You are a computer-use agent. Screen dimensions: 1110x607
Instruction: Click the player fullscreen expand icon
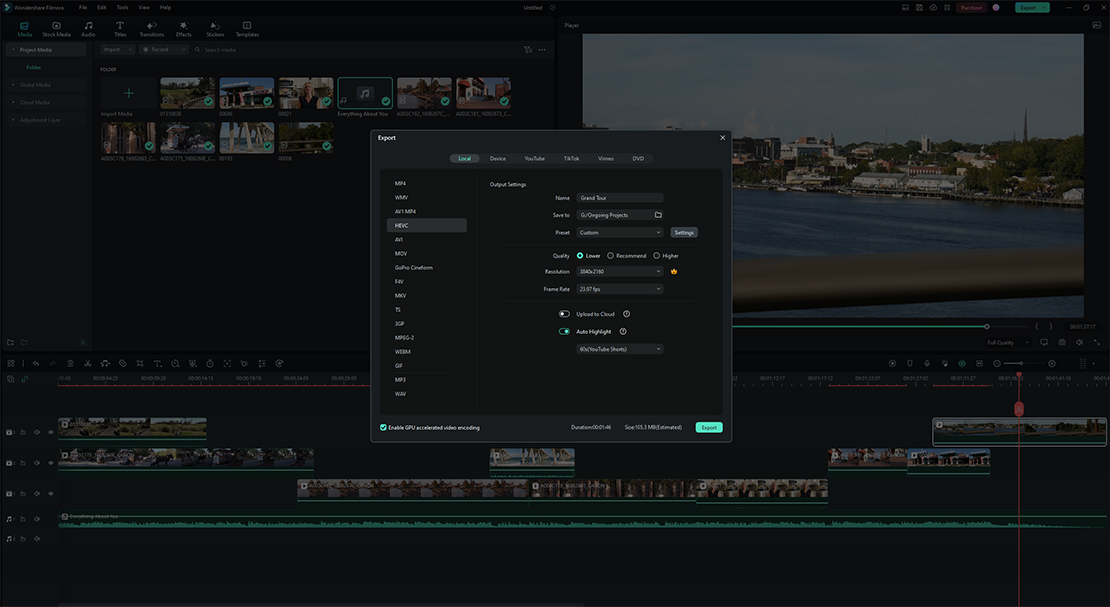(x=1096, y=342)
